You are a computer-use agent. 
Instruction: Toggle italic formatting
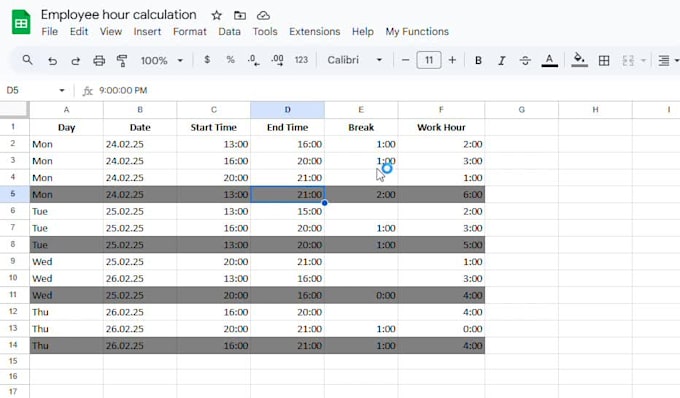tap(502, 60)
